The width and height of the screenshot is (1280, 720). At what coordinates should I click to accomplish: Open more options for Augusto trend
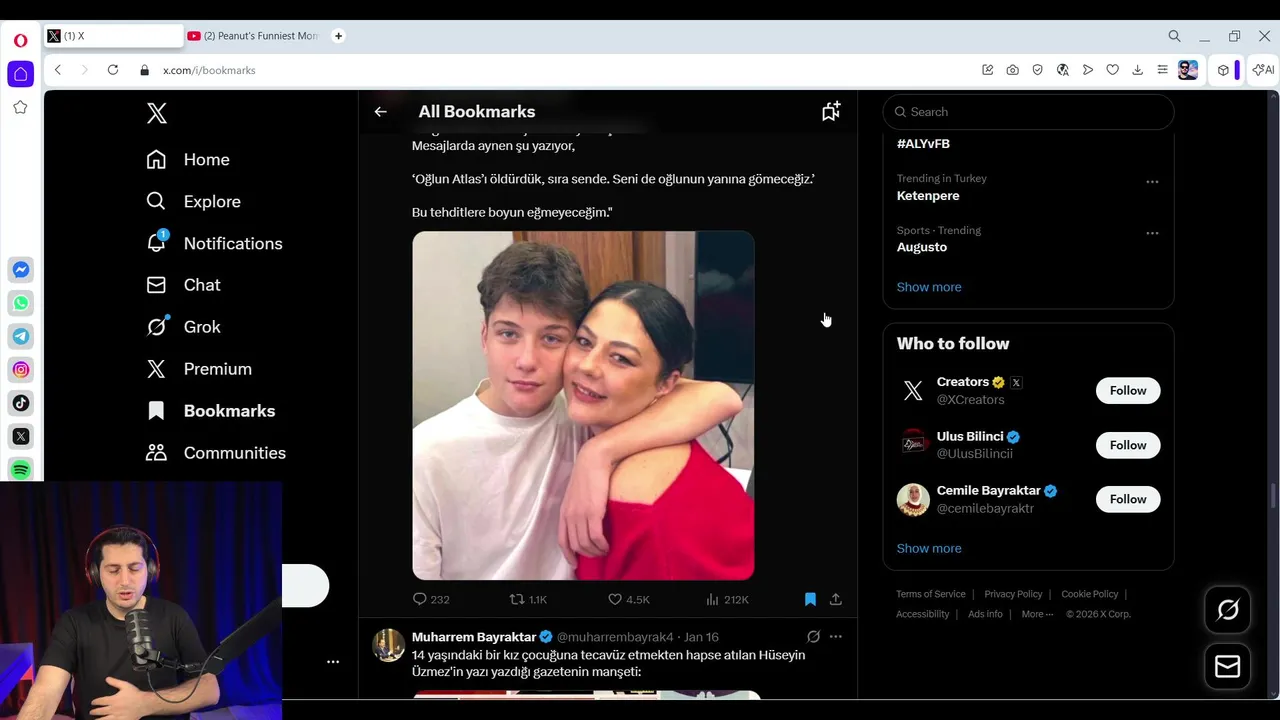point(1152,233)
